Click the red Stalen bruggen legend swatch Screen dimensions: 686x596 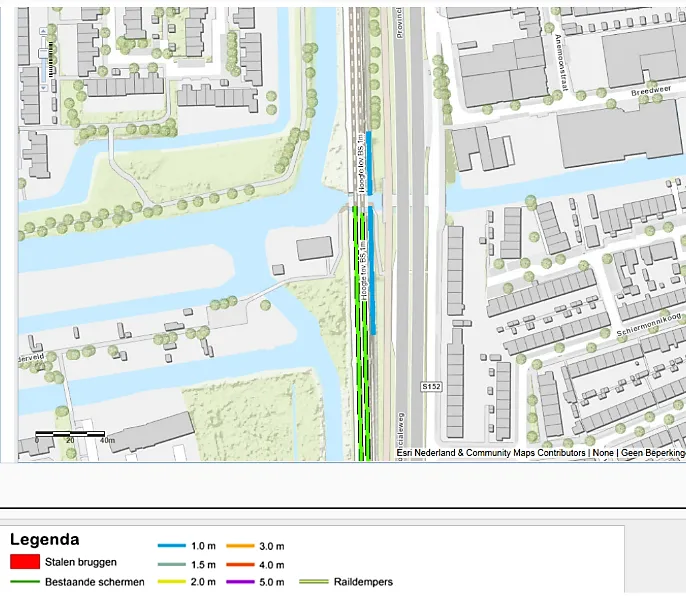tap(24, 562)
